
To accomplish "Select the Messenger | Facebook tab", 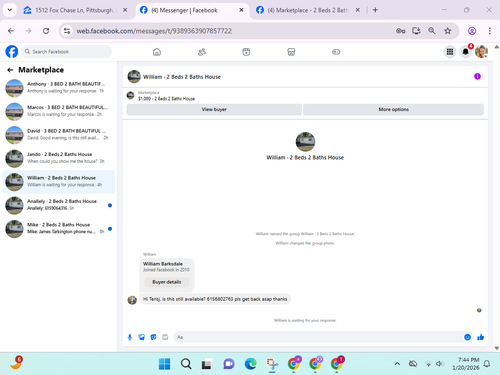I will point(192,10).
